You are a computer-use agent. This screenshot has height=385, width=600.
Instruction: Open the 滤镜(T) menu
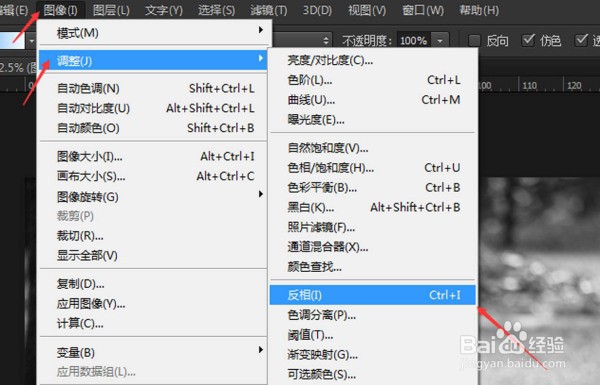(269, 10)
